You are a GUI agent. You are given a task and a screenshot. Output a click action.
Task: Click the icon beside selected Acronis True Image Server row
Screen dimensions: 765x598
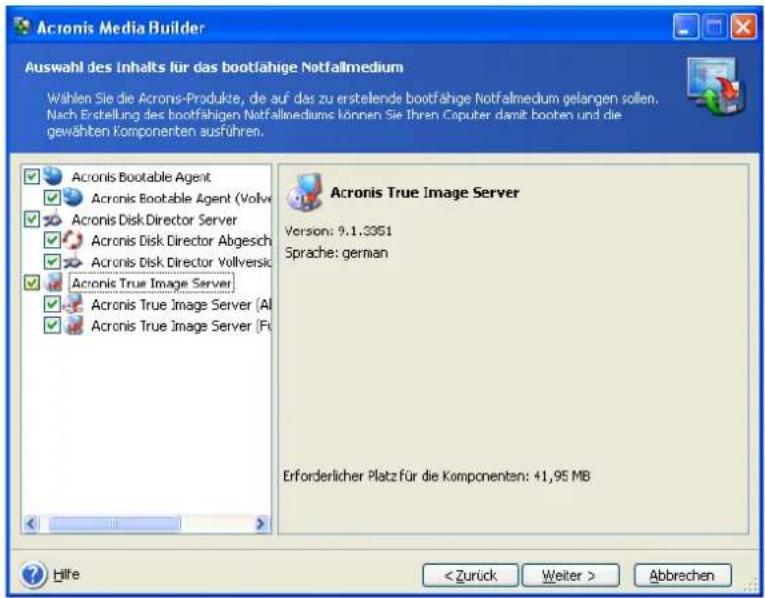point(53,283)
